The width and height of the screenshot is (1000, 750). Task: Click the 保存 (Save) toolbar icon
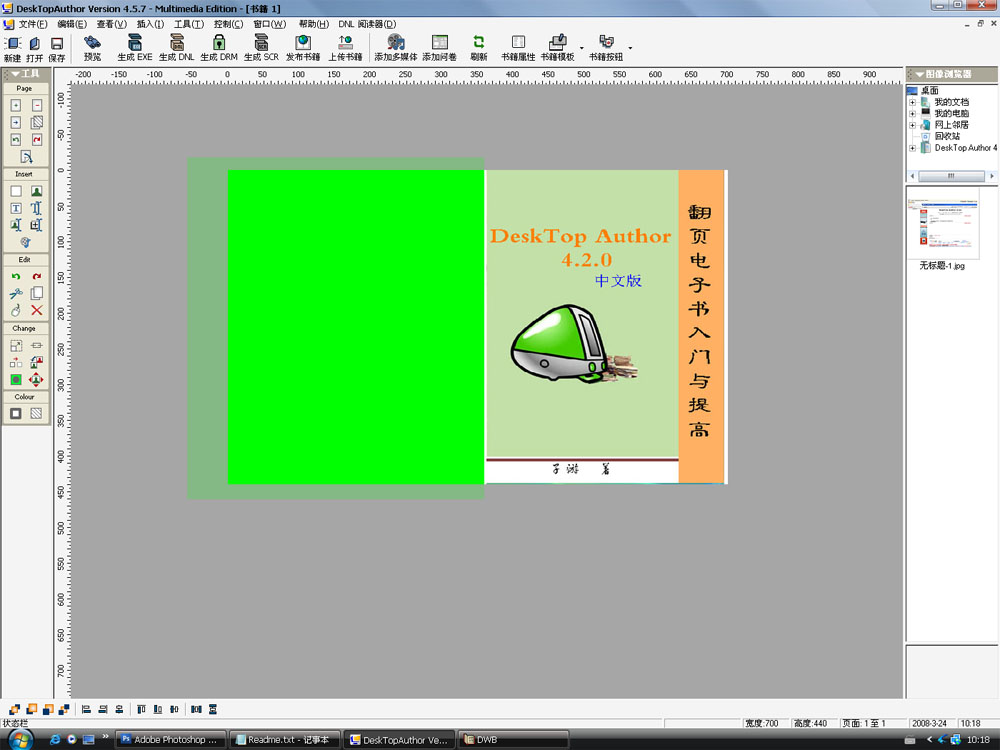57,43
